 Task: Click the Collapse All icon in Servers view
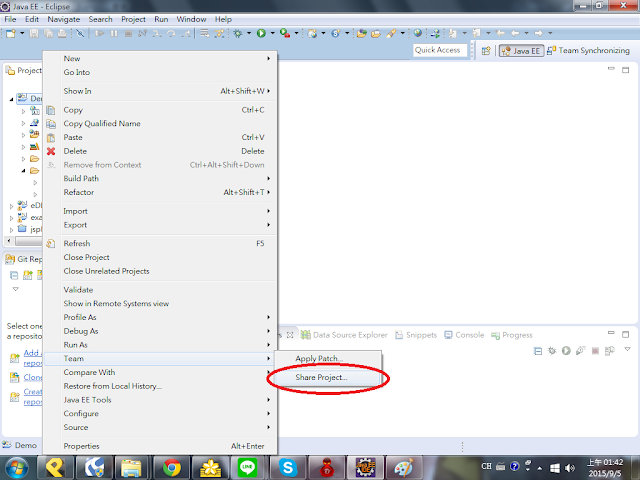click(x=538, y=351)
